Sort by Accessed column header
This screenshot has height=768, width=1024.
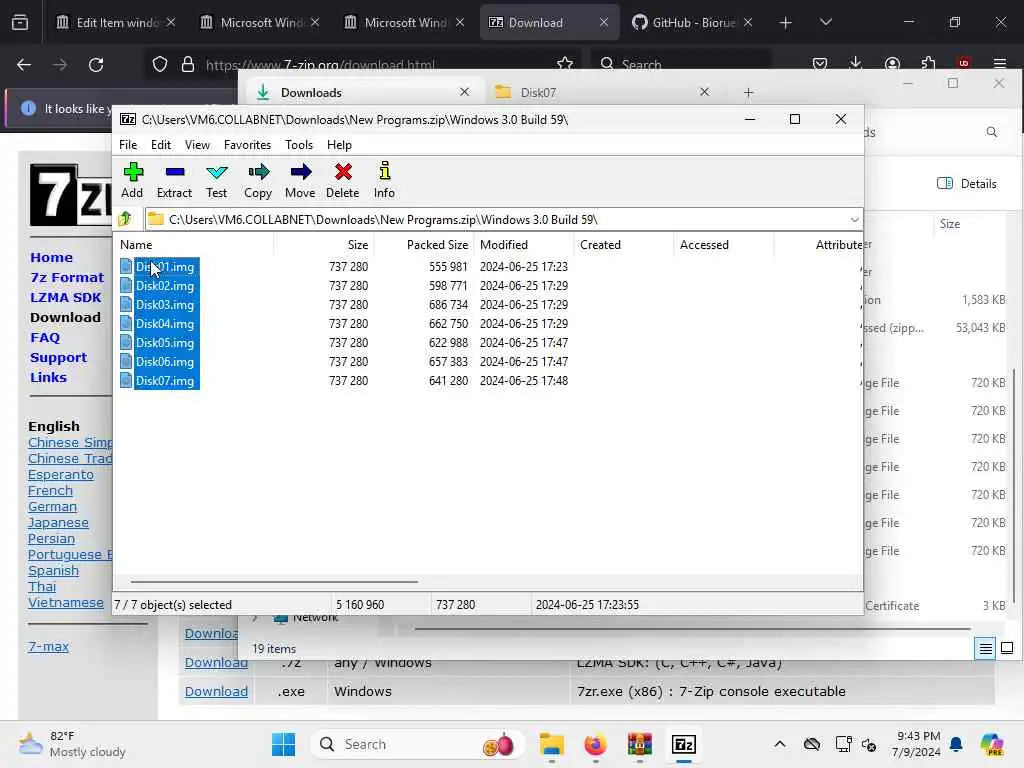tap(724, 245)
